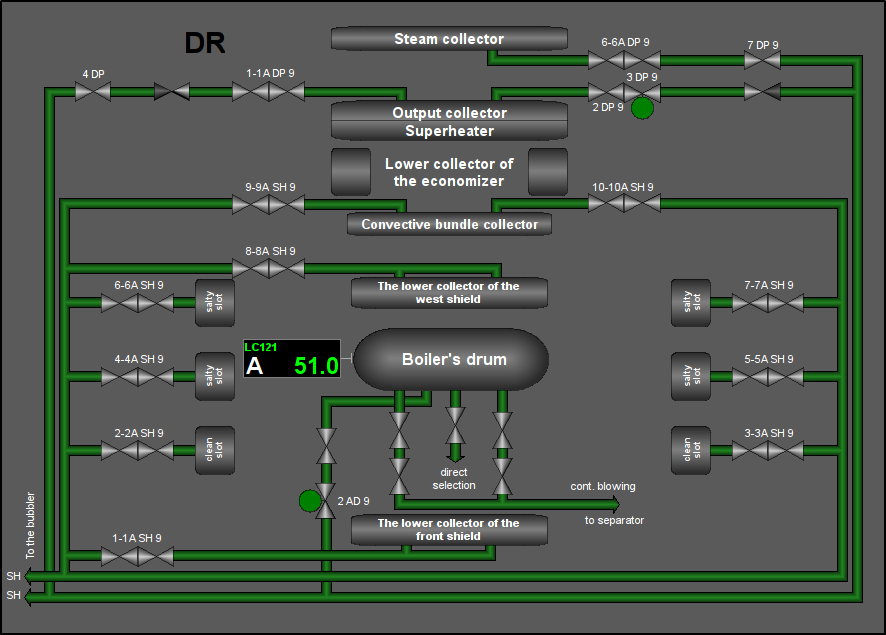
Task: Click the 2-2A SH 9 valve
Action: [137, 451]
